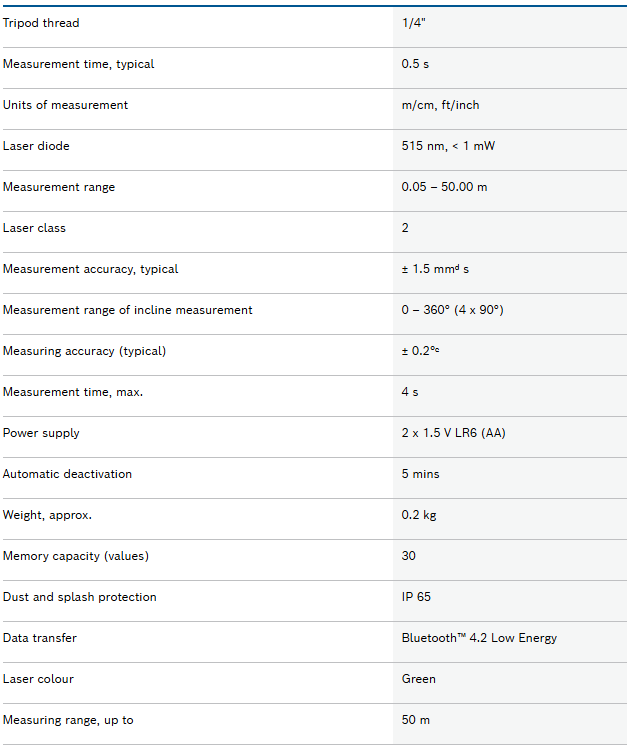Click the 0.2 kg weight value
The height and width of the screenshot is (745, 629).
[419, 515]
